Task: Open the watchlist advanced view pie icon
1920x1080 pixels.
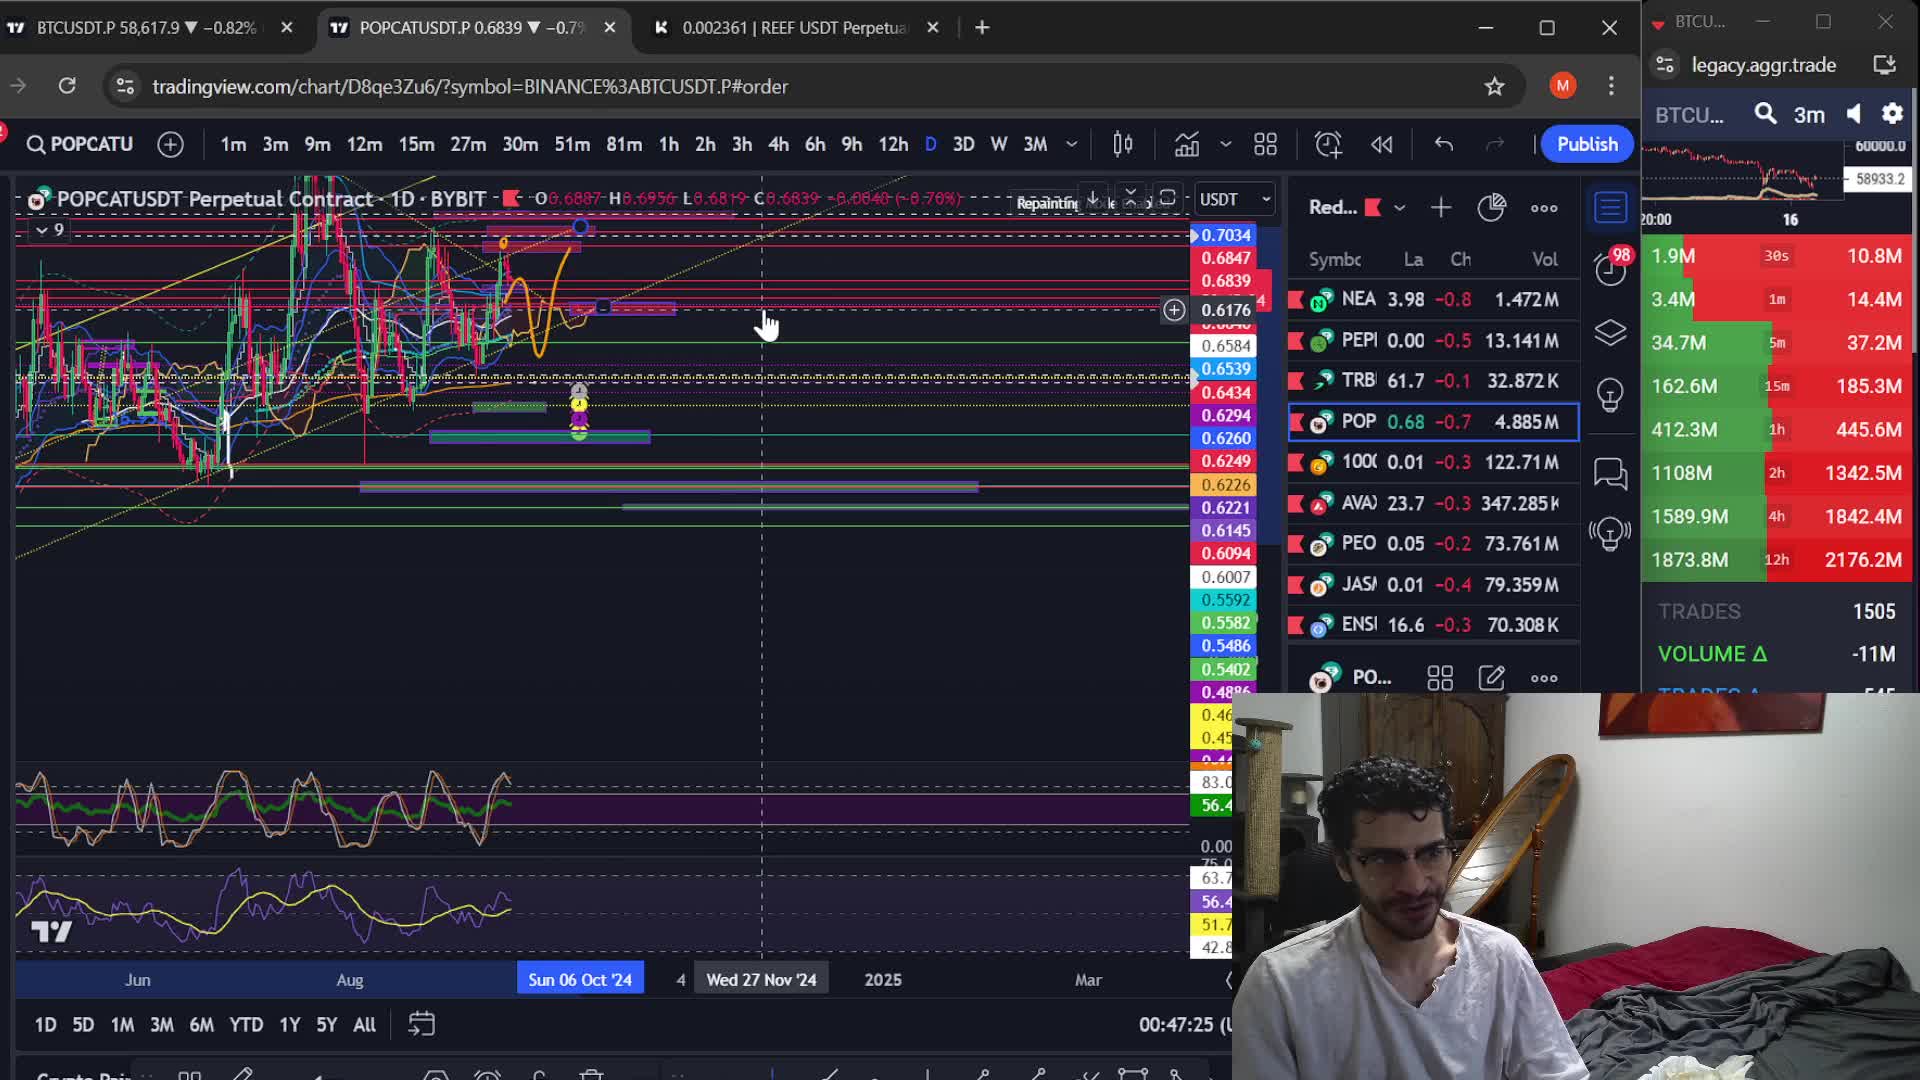Action: click(x=1491, y=208)
